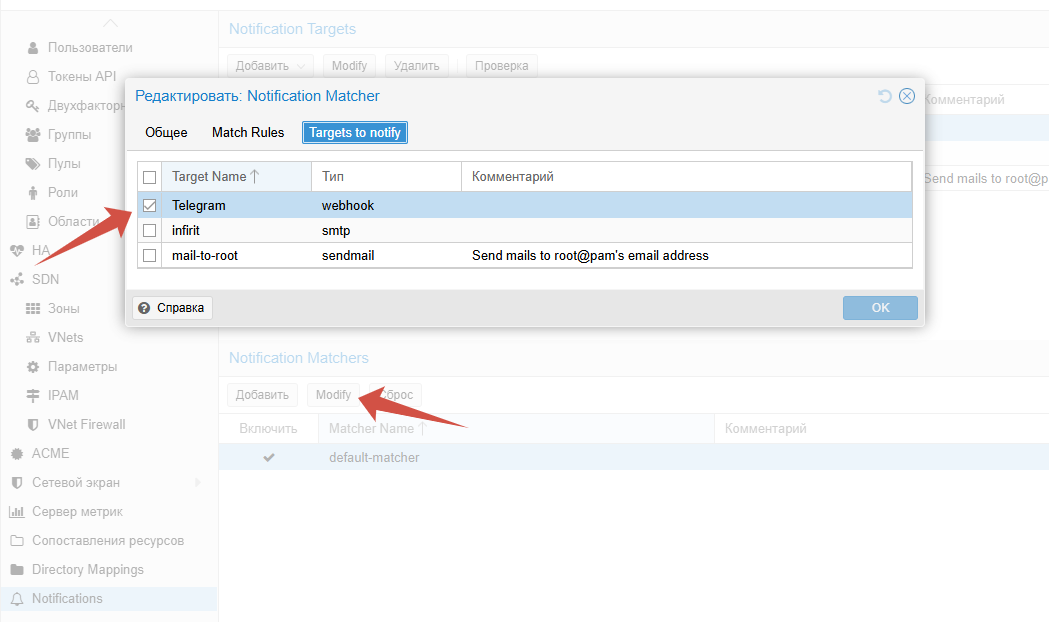1049x622 pixels.
Task: Click the HA heartbeat icon
Action: (17, 251)
